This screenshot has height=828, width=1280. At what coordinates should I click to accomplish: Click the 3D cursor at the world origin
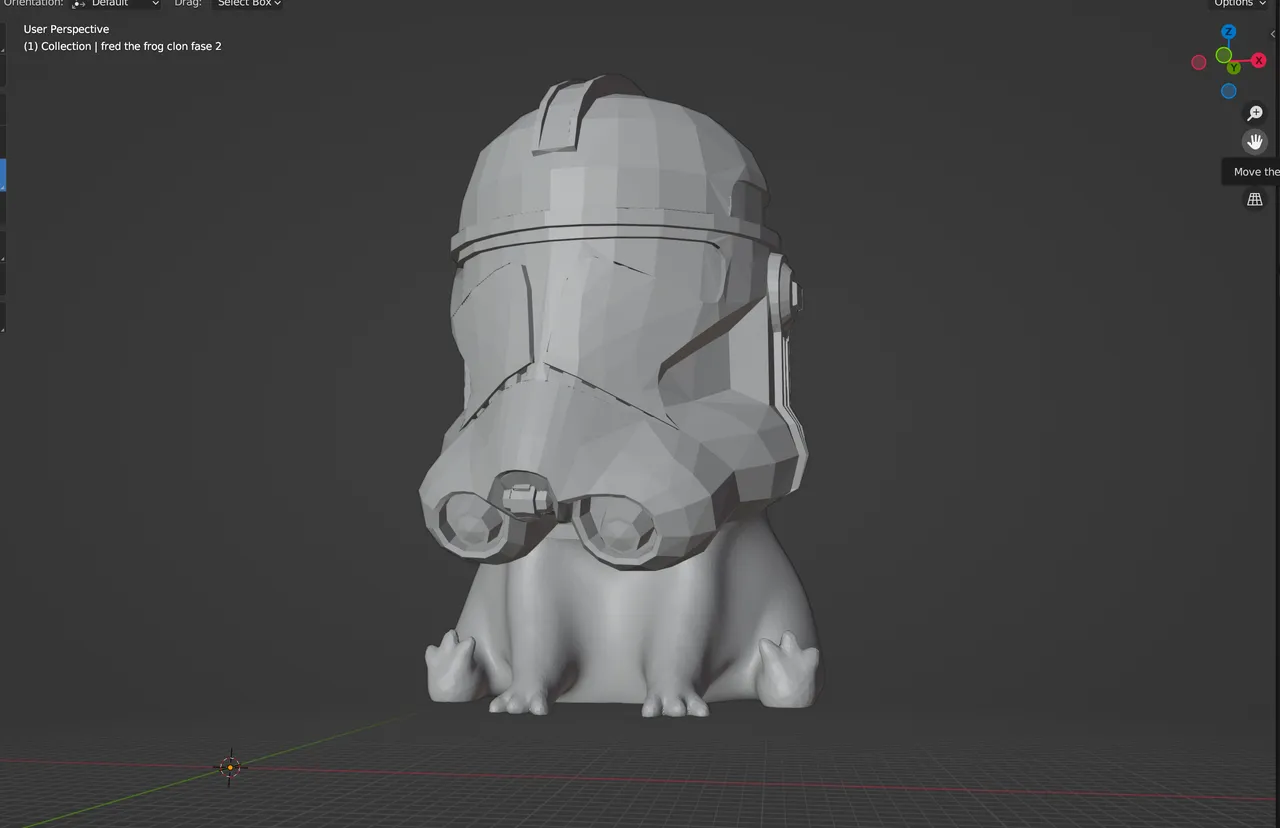click(230, 766)
